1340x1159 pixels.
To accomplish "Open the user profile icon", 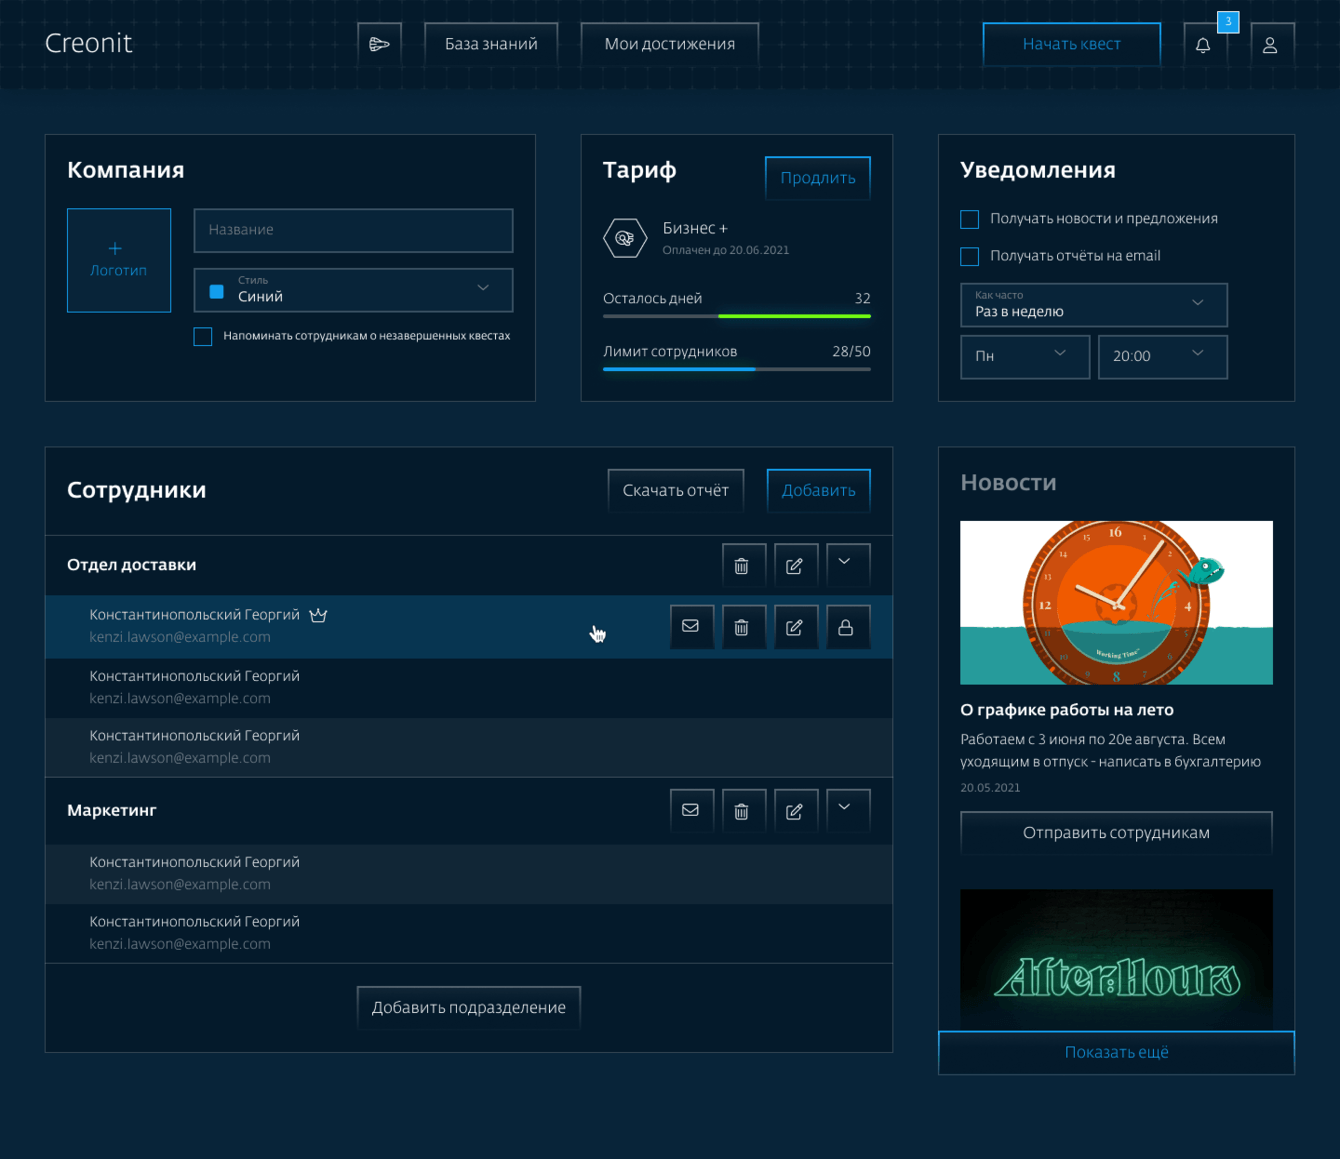I will point(1270,45).
